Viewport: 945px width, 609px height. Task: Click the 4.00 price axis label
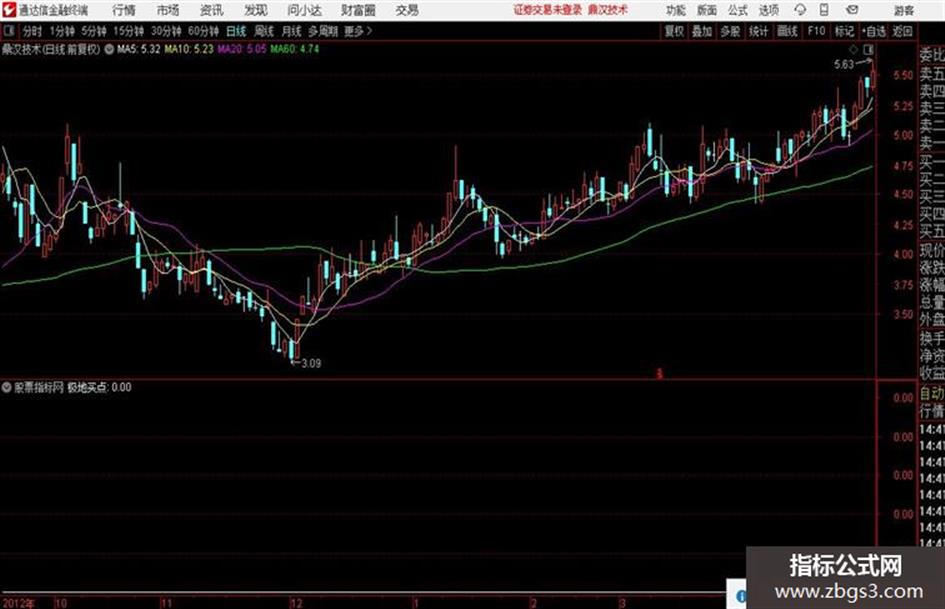[903, 254]
